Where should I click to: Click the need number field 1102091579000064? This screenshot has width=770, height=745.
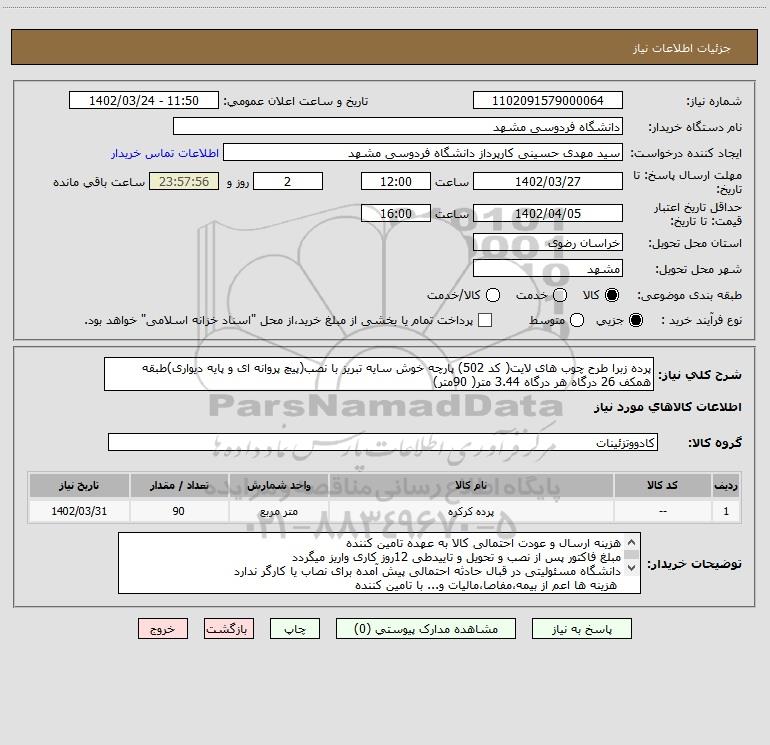coord(548,101)
